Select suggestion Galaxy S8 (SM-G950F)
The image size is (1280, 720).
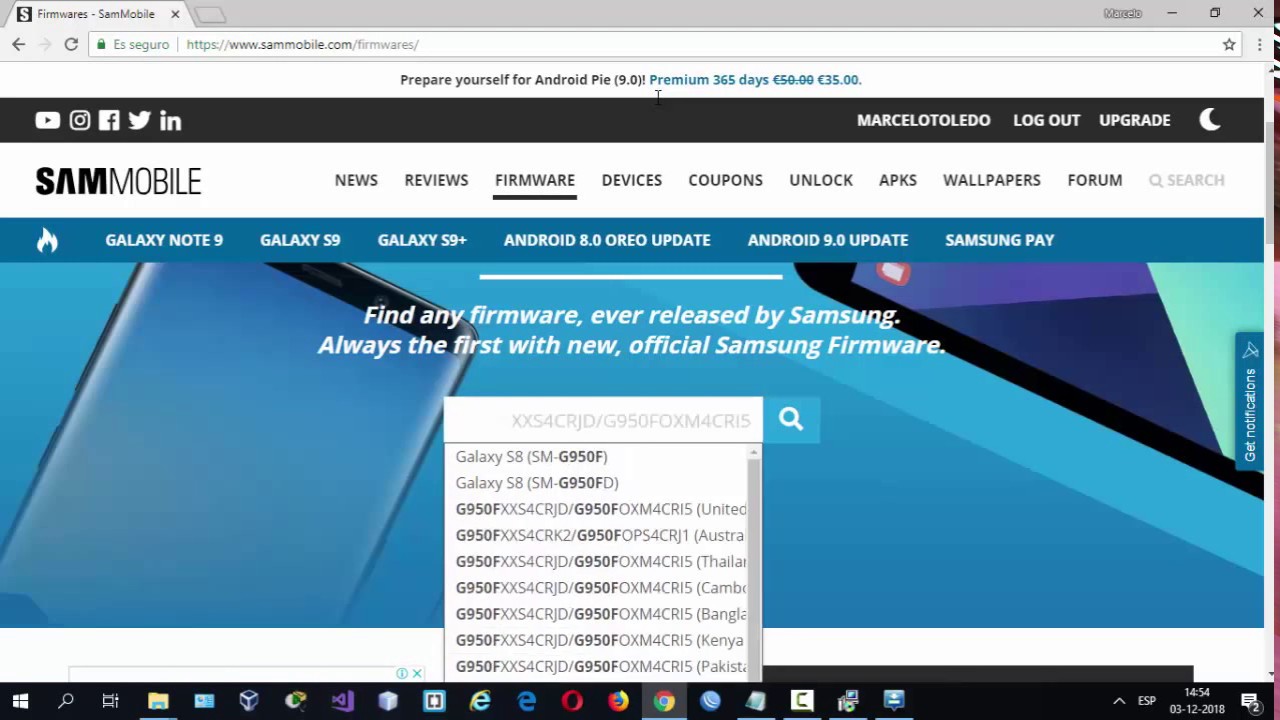(597, 457)
